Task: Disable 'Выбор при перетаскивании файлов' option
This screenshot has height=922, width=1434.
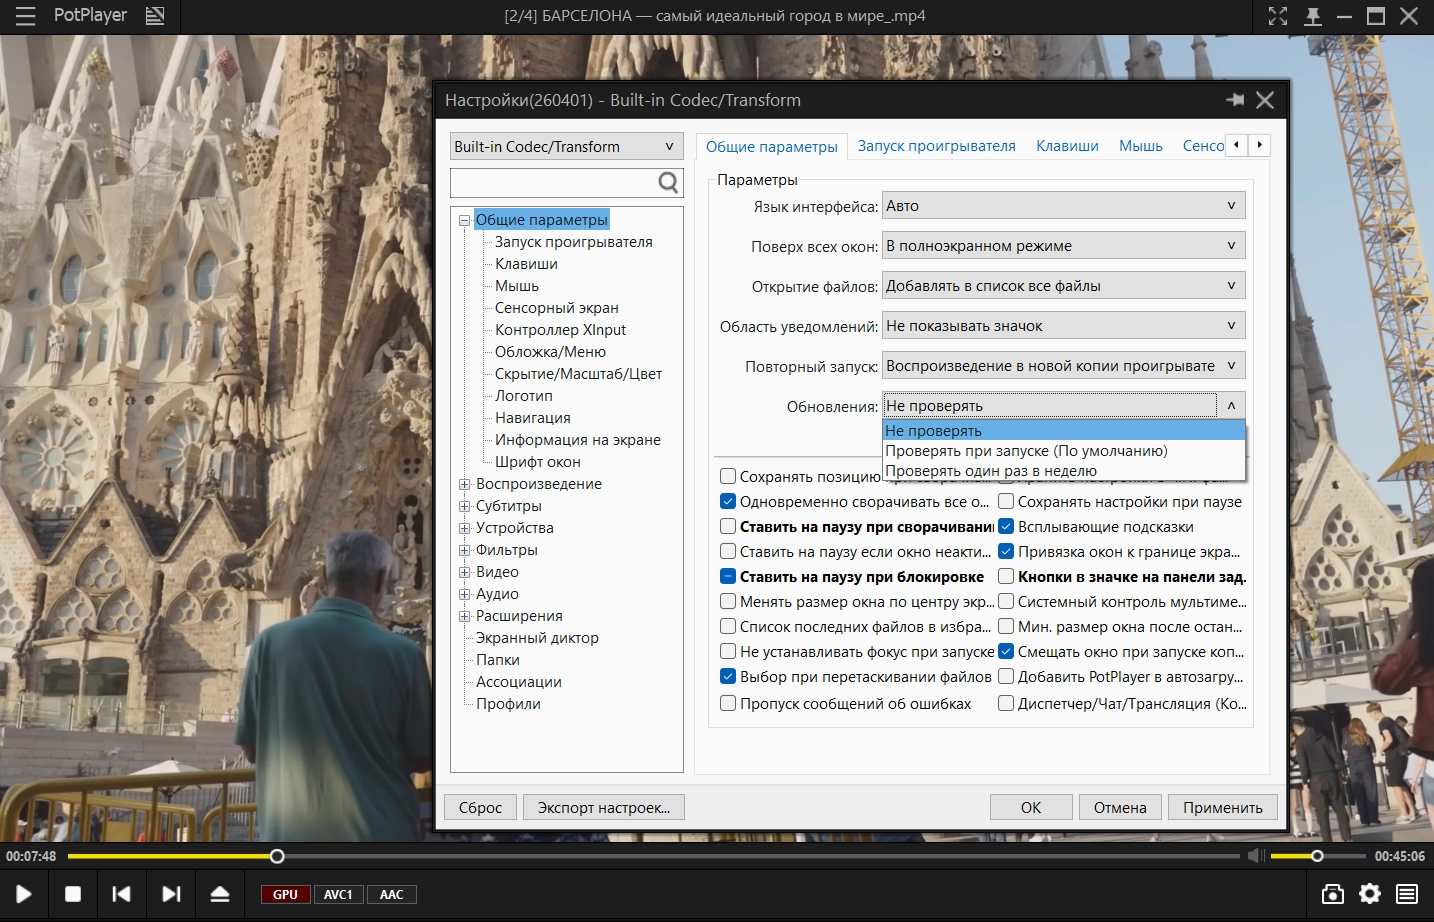Action: 728,677
